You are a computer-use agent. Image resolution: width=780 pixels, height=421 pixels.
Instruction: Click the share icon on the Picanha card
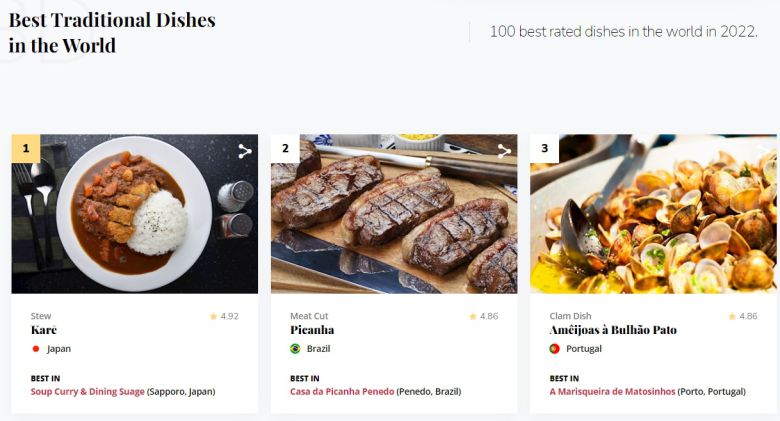(504, 151)
